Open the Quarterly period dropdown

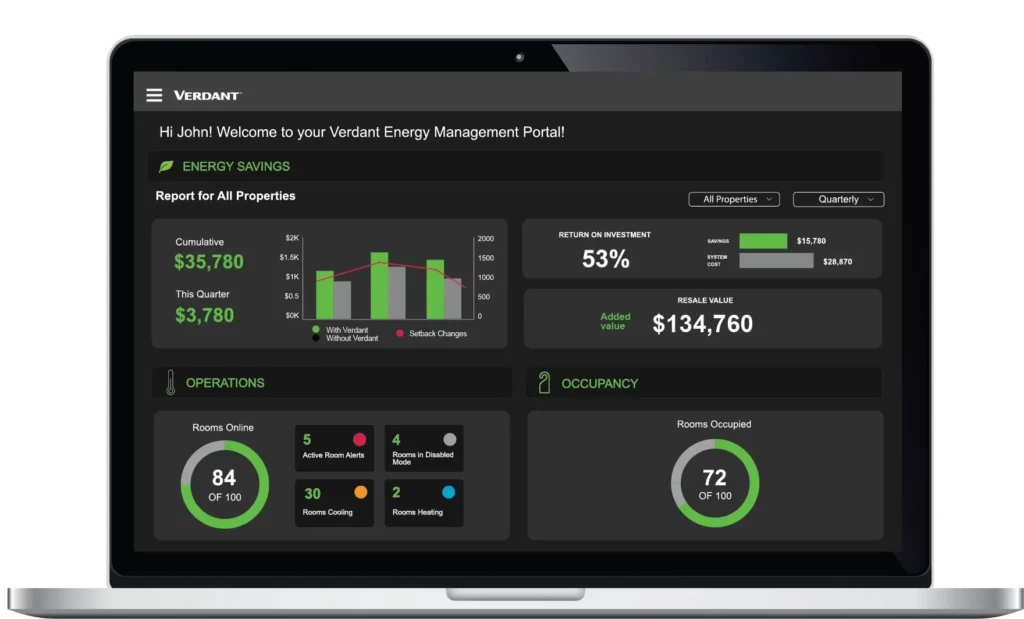838,199
